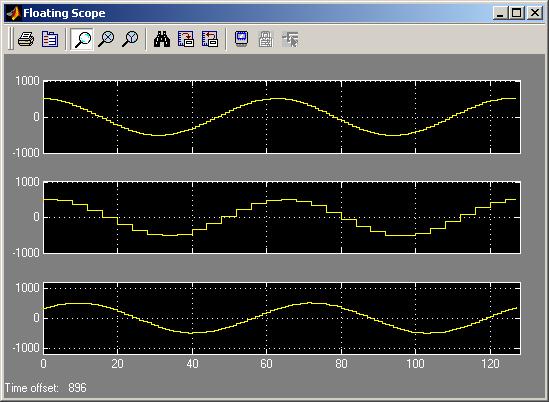This screenshot has height=402, width=549.
Task: Click the Time offset 896 label
Action: point(46,388)
